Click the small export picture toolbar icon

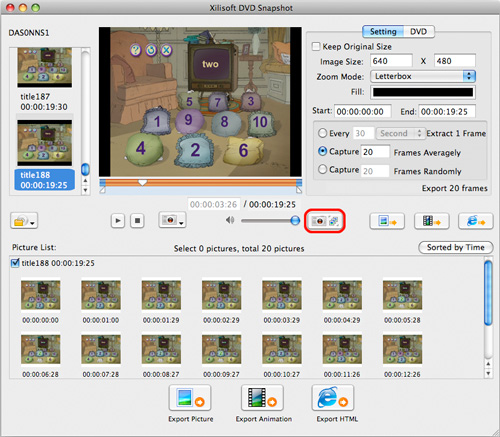(x=387, y=221)
